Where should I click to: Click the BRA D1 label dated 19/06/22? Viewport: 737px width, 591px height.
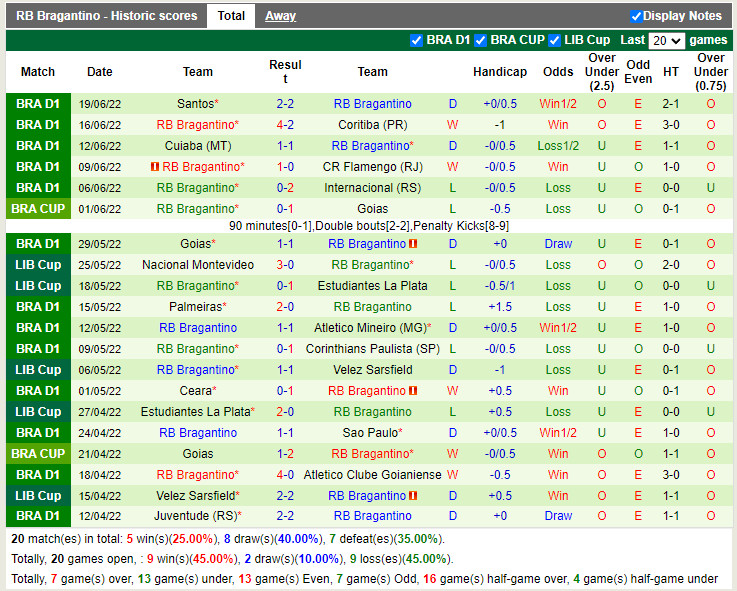coord(38,103)
